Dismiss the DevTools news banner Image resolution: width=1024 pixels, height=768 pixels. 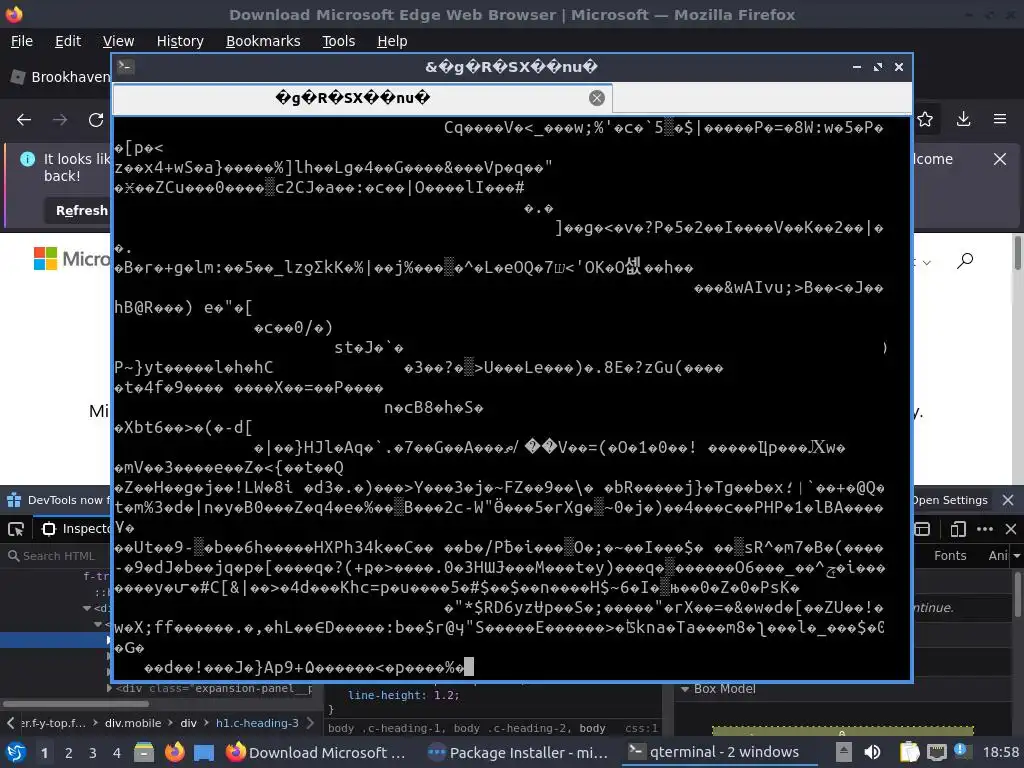point(1008,500)
